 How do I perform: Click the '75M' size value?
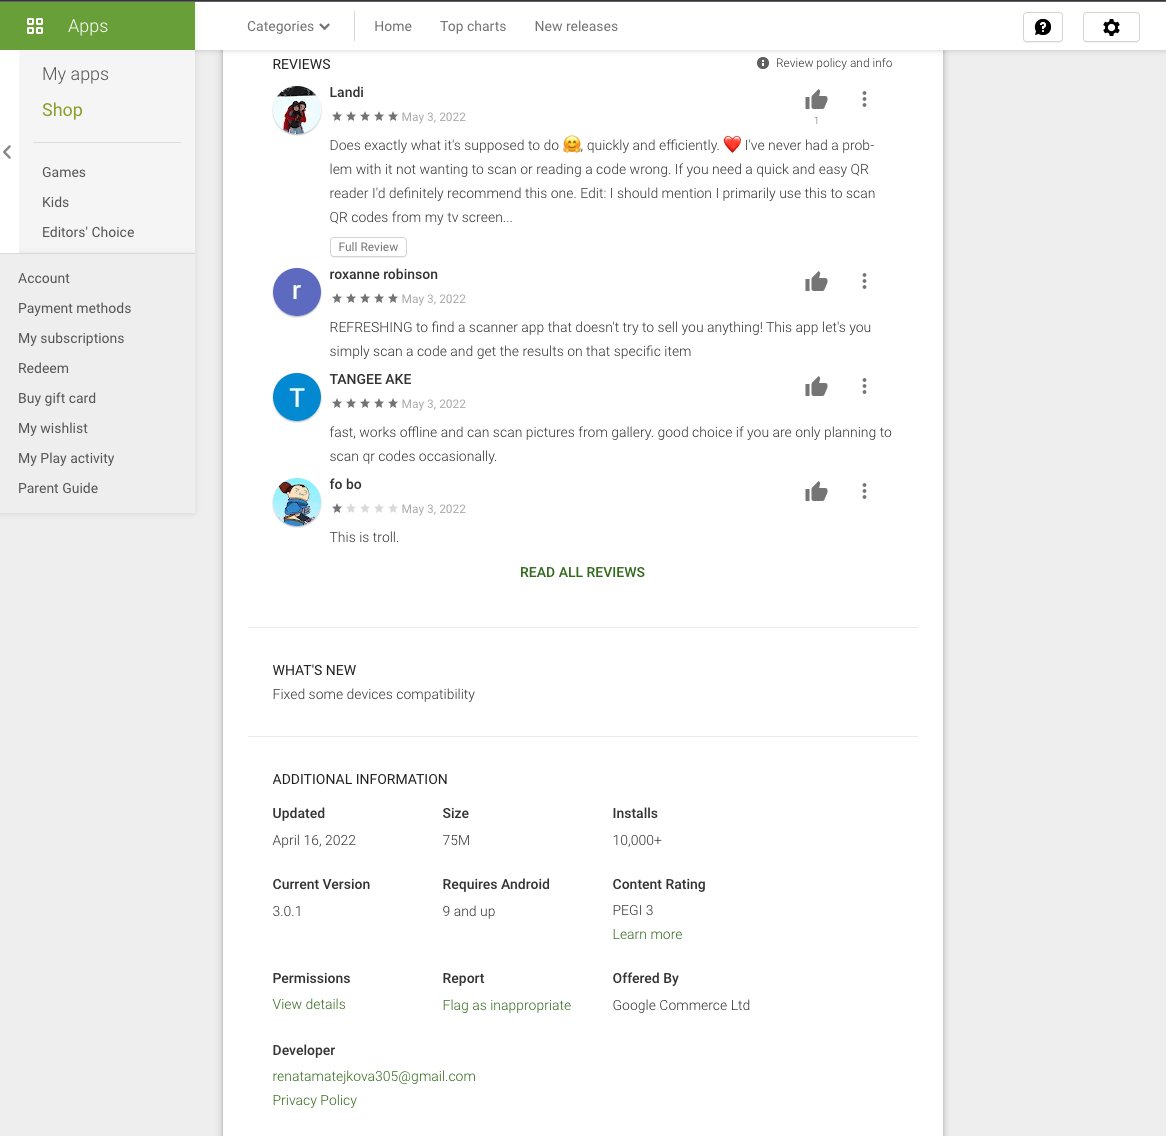[x=456, y=840]
